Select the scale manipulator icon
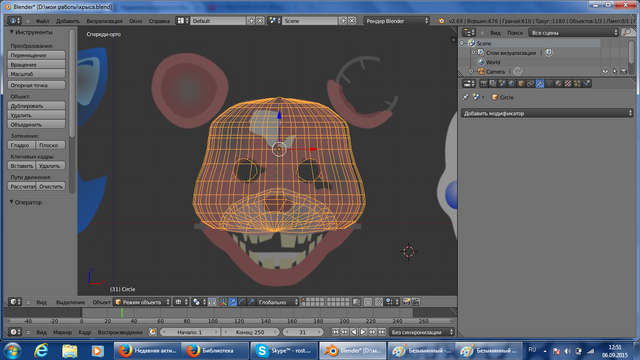 251,302
